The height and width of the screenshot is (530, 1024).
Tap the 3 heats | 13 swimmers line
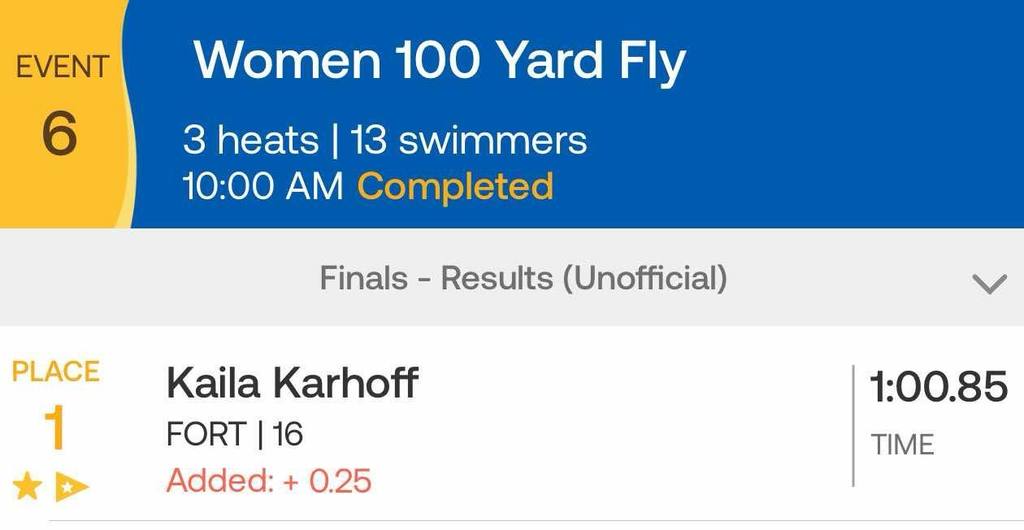(384, 141)
